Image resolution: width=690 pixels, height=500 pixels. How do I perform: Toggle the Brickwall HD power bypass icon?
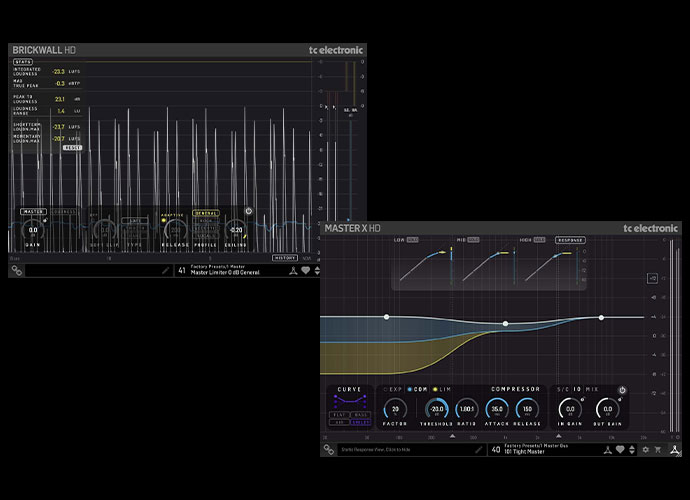(x=249, y=211)
